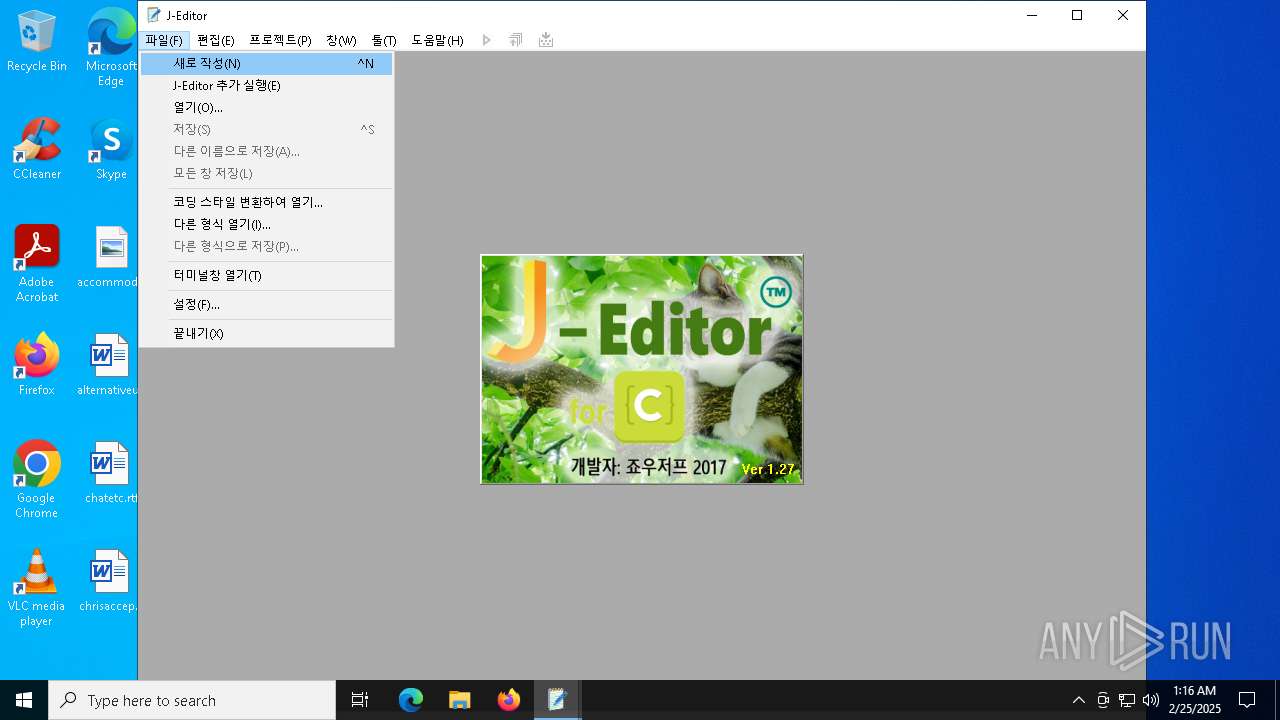
Task: Open the 파일(F) menu
Action: [164, 40]
